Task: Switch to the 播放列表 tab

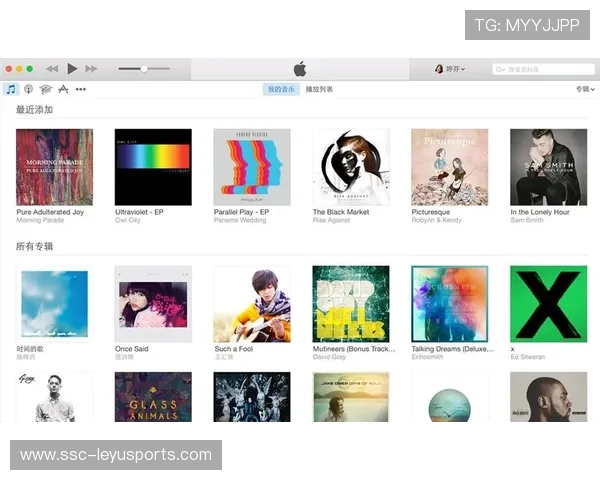Action: (319, 89)
